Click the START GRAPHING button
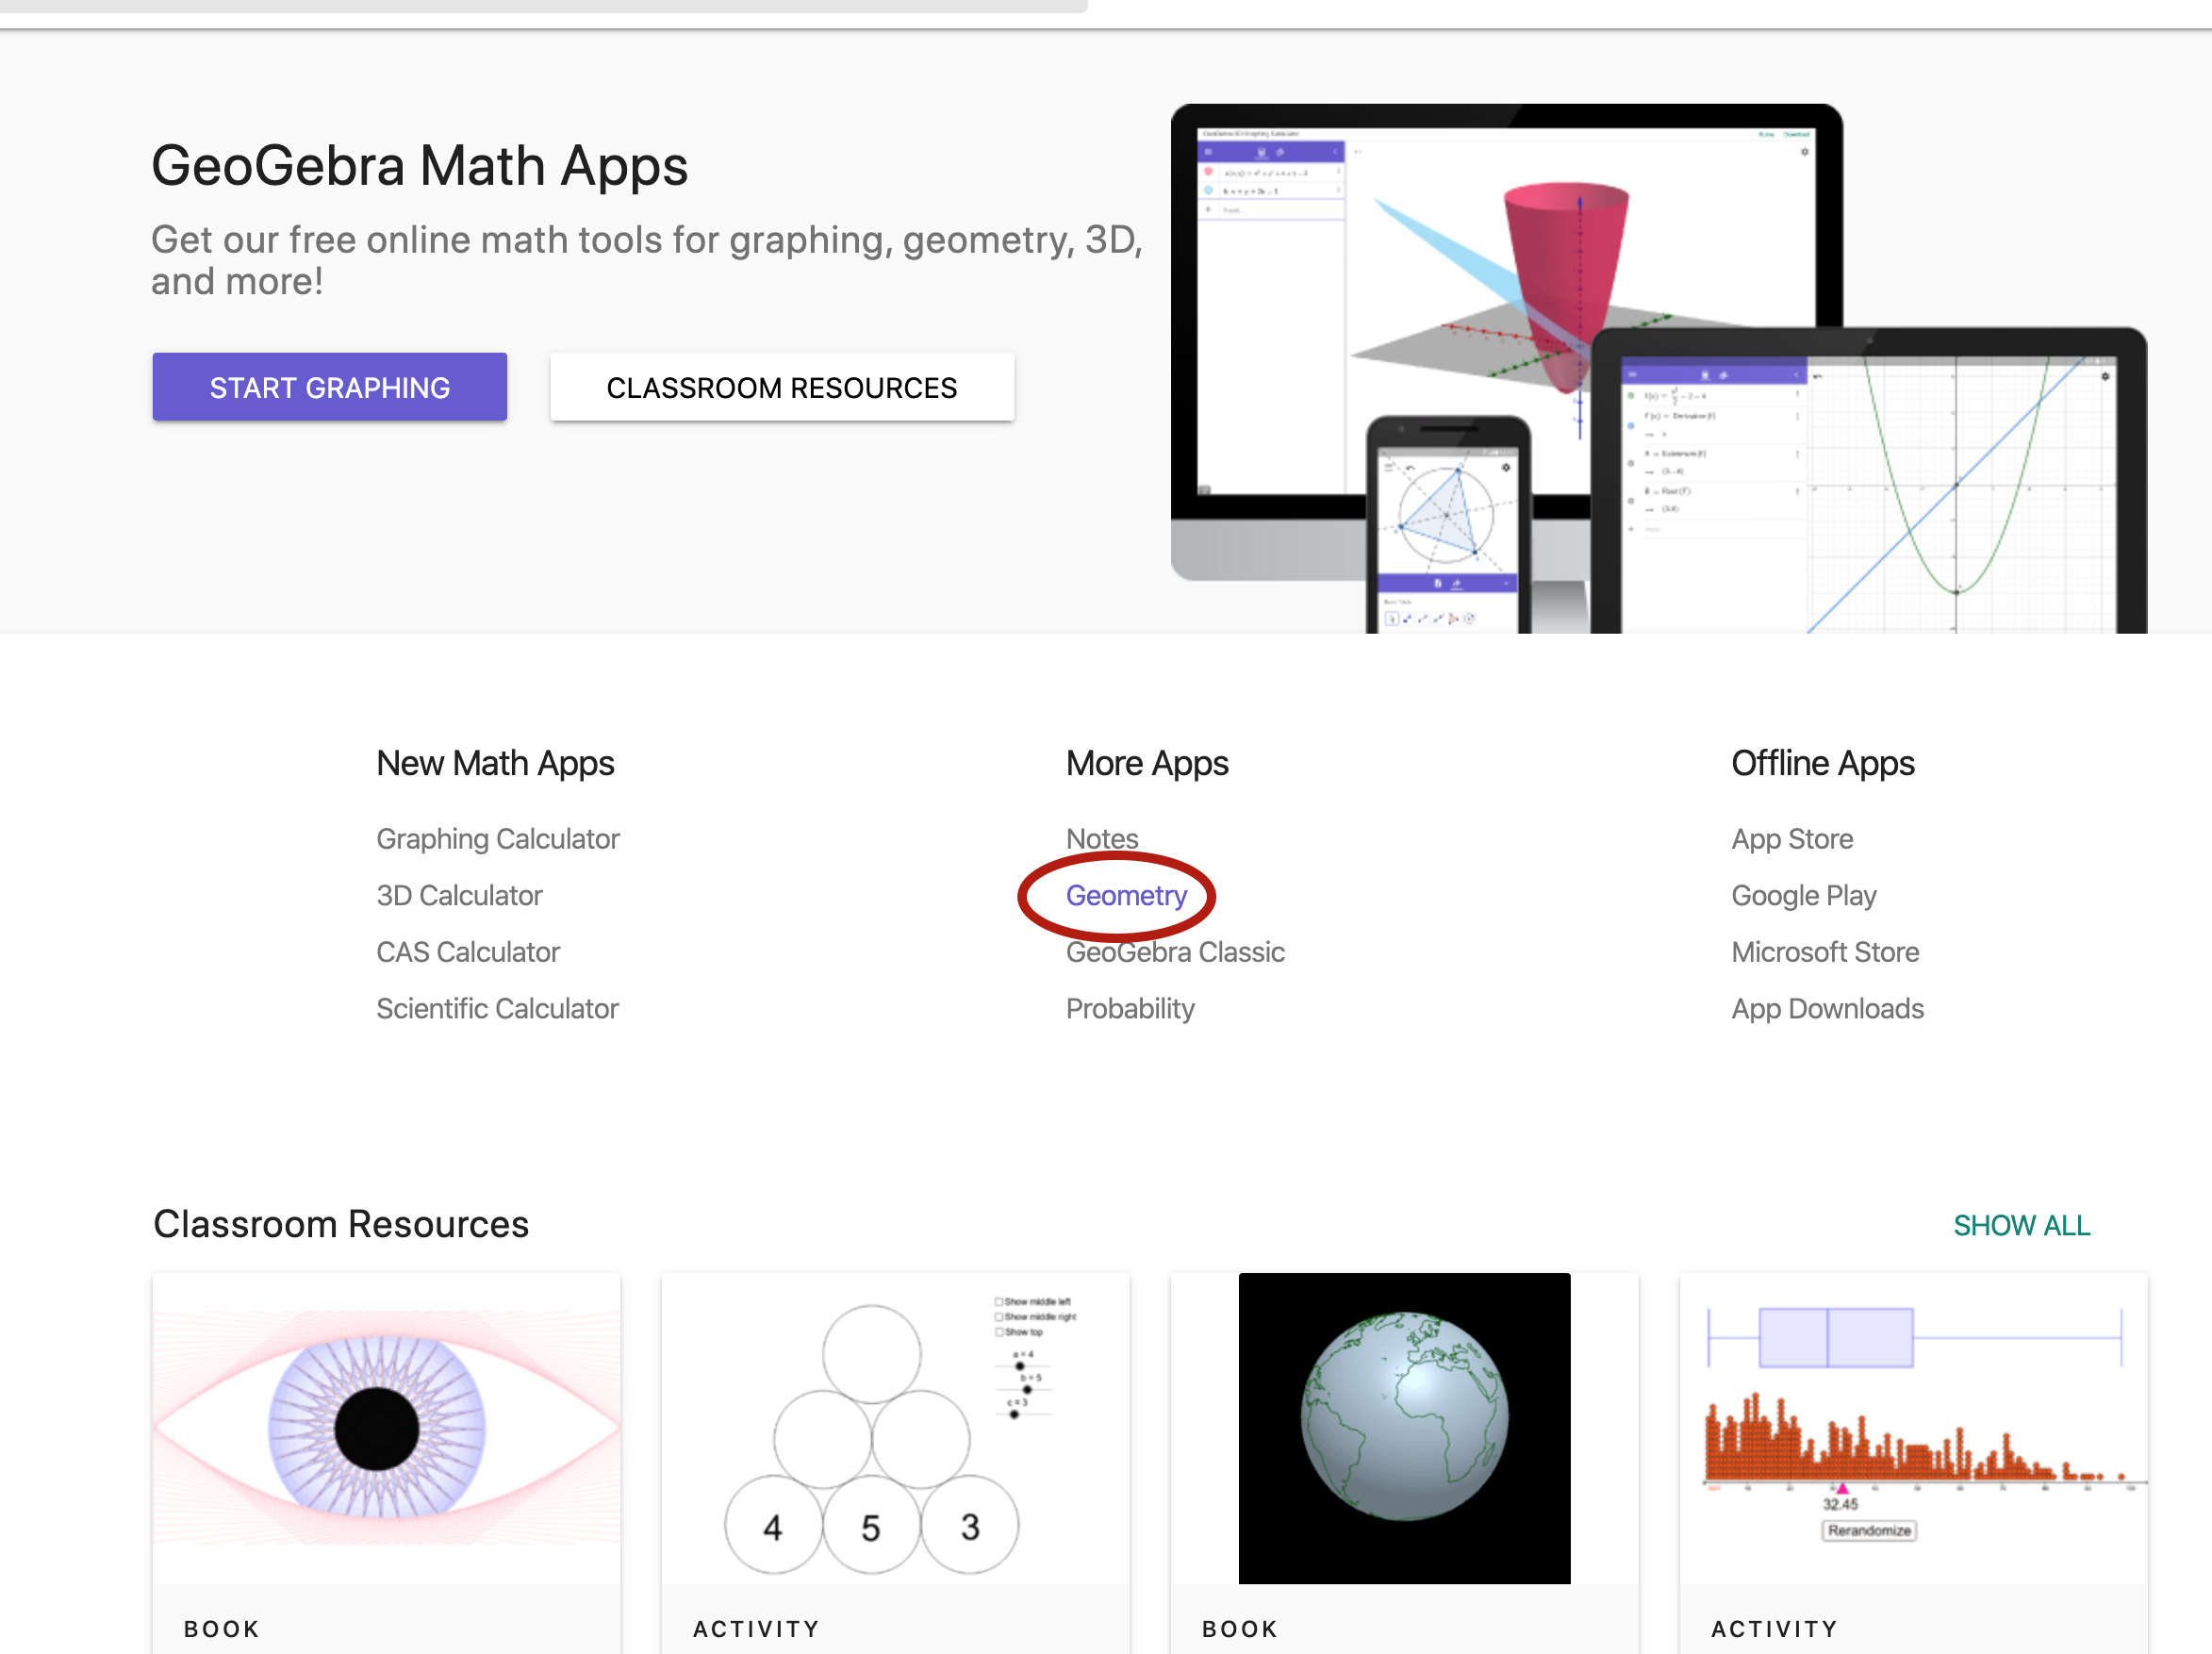Screen dimensions: 2212x1654 329,387
